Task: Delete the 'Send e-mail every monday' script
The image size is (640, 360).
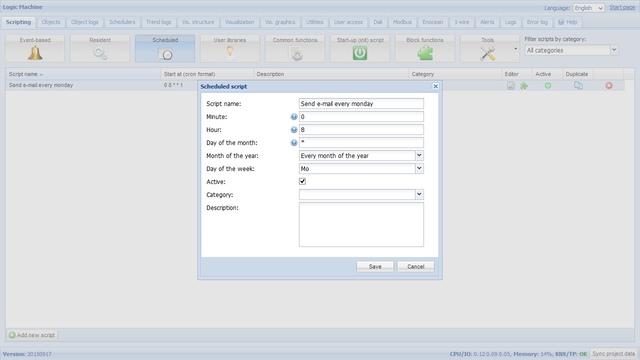Action: coord(609,85)
